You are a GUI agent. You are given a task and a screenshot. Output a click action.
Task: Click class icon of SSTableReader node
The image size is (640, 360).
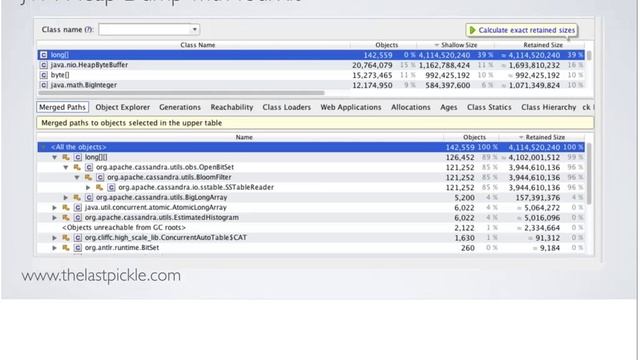[x=111, y=187]
